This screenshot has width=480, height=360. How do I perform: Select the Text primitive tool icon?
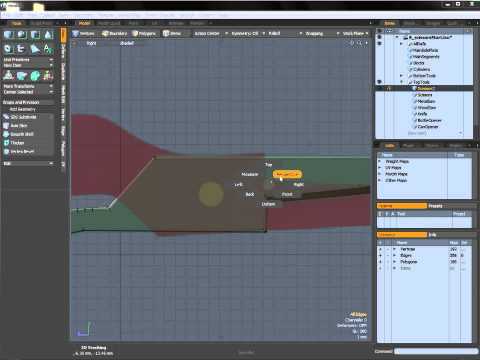(48, 49)
